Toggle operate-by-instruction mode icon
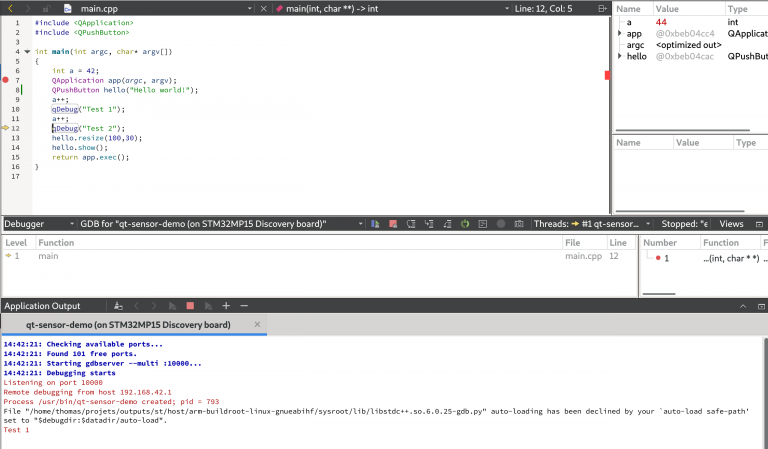This screenshot has width=768, height=449. pos(483,224)
